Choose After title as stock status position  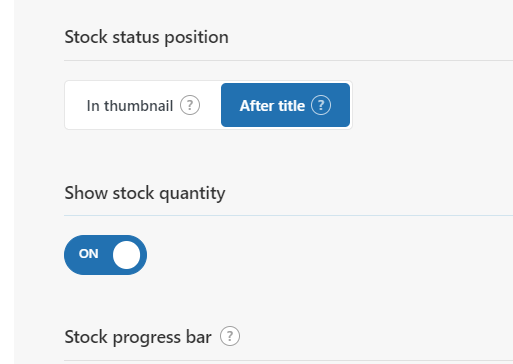click(x=285, y=105)
